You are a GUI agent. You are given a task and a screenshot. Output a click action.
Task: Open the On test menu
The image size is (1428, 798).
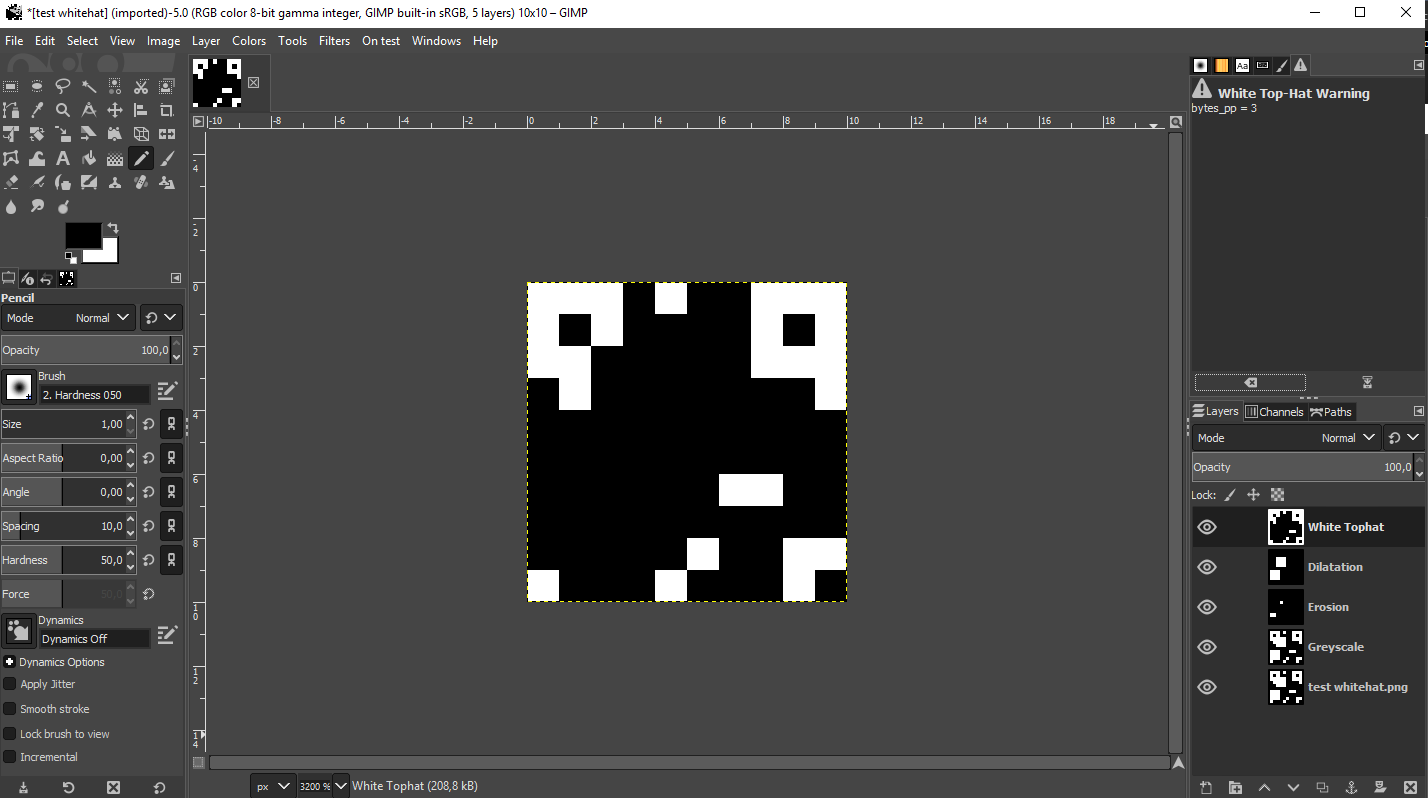[x=381, y=41]
